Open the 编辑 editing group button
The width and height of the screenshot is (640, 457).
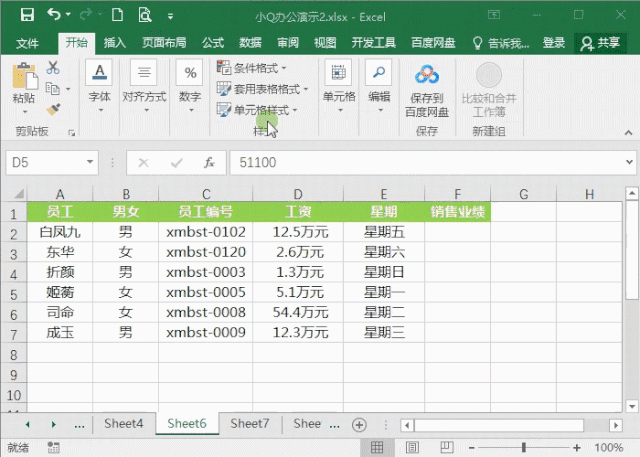coord(379,86)
